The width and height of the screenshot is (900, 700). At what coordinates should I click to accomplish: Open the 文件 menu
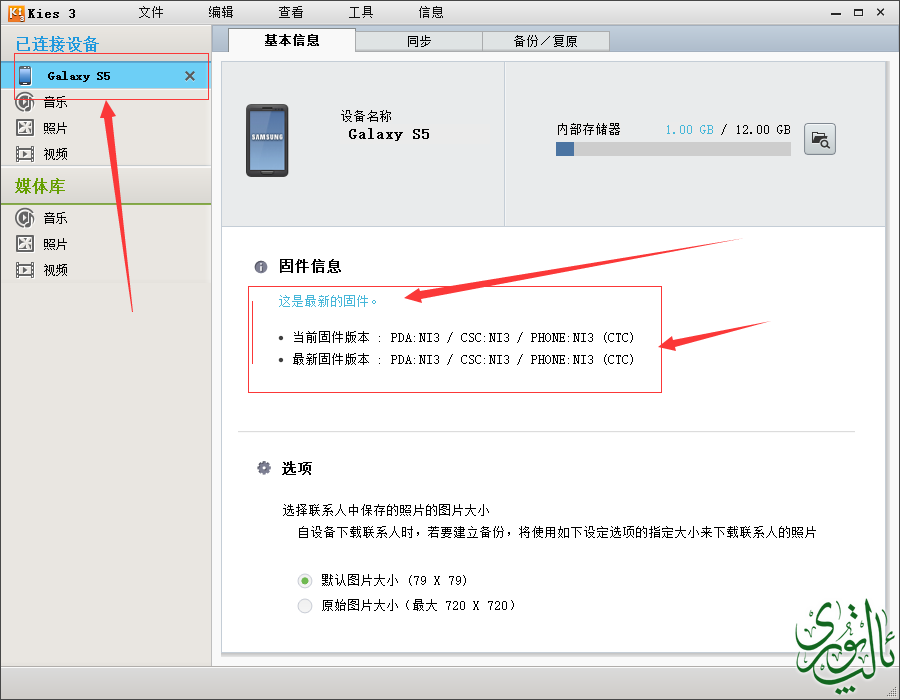151,12
